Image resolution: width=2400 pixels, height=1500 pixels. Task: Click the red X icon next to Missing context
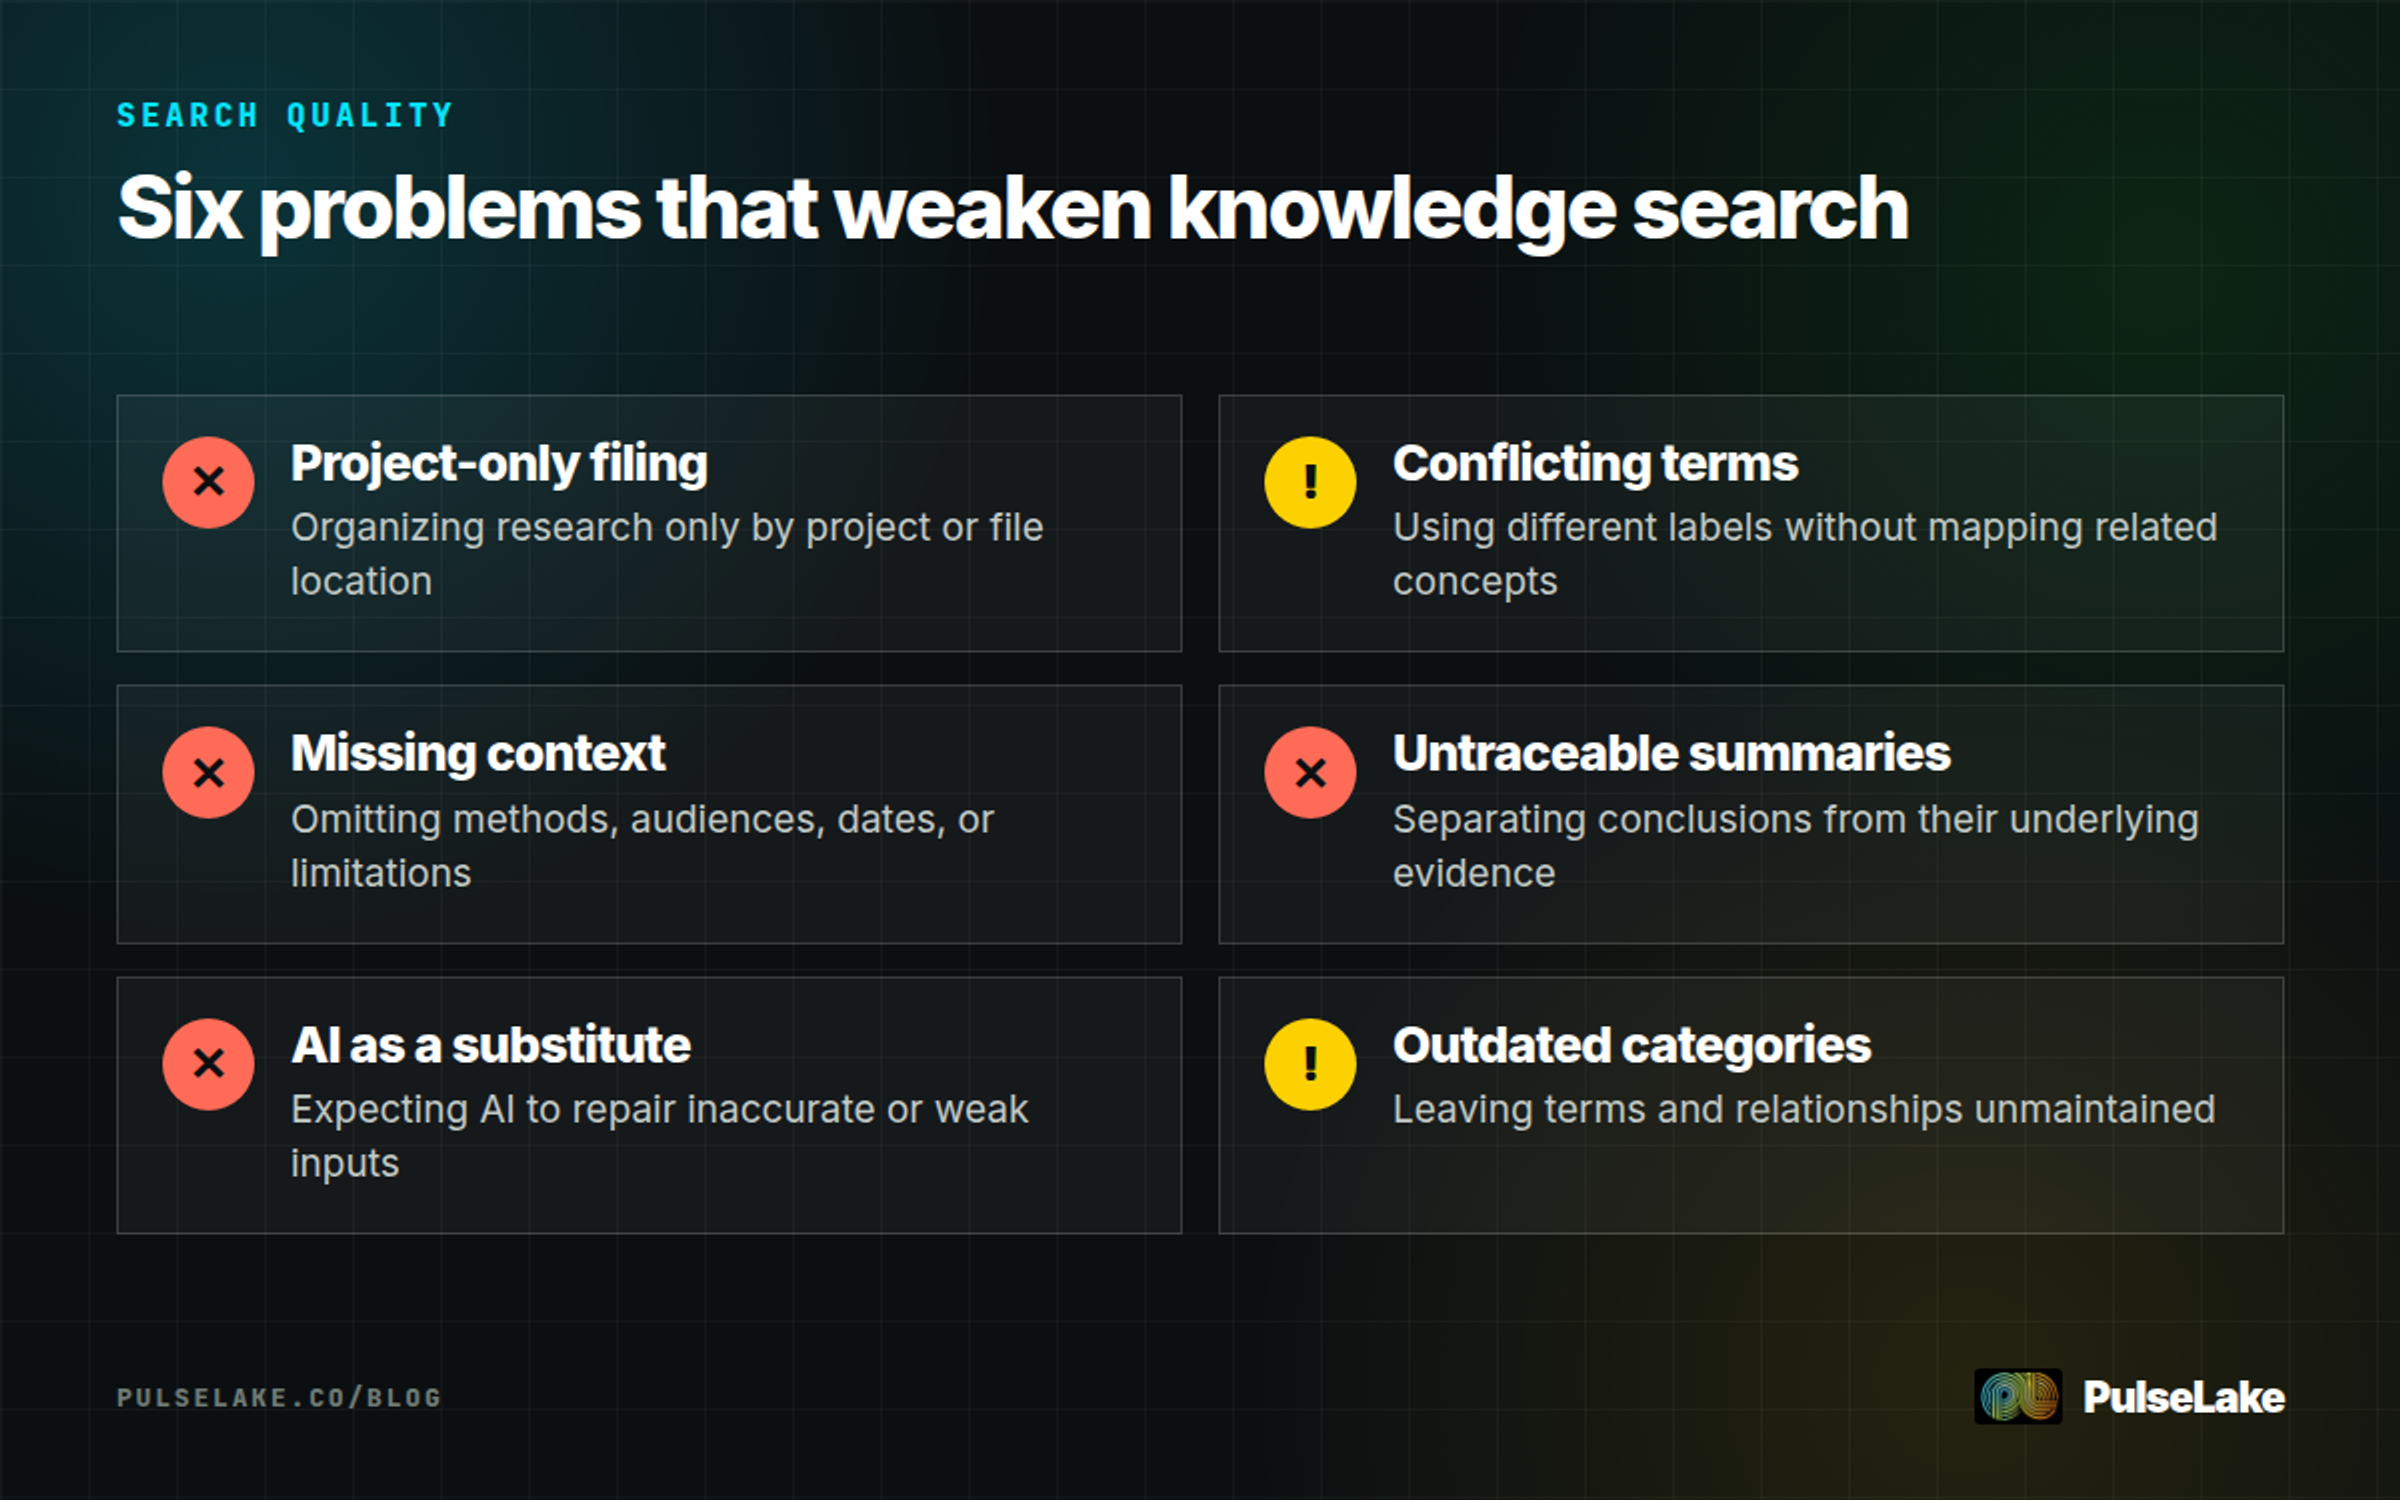point(208,772)
